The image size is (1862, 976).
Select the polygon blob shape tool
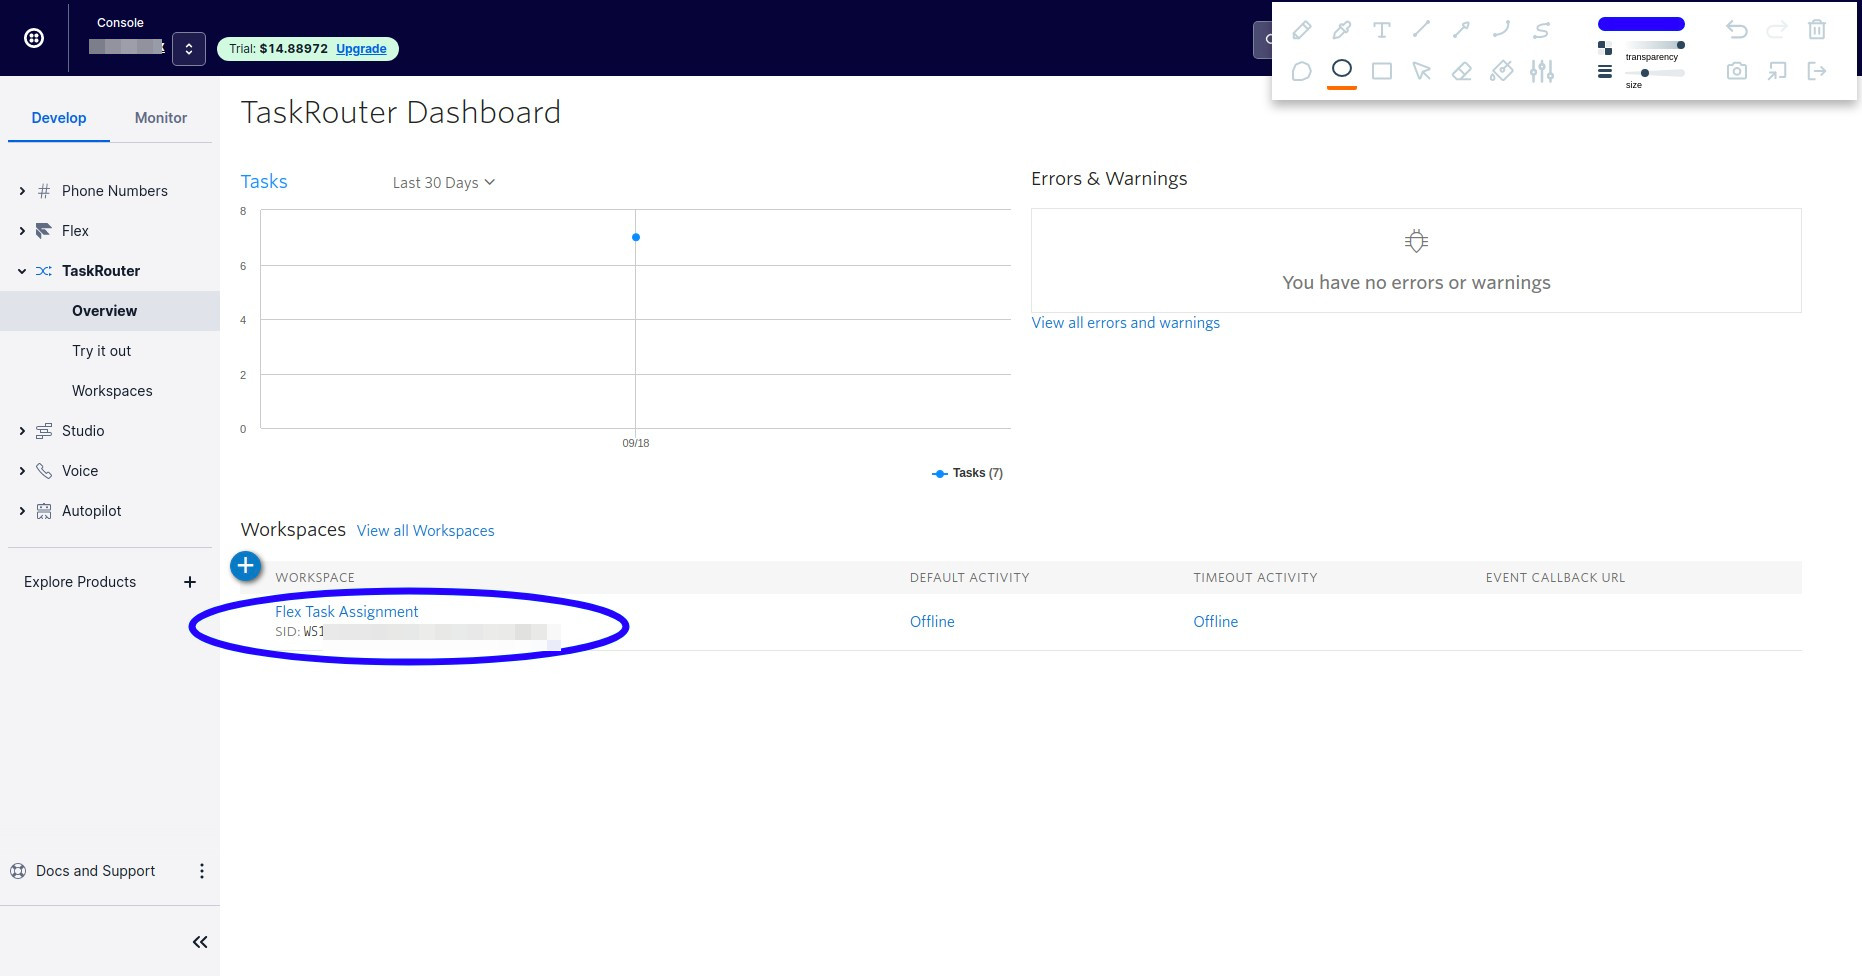[1301, 71]
